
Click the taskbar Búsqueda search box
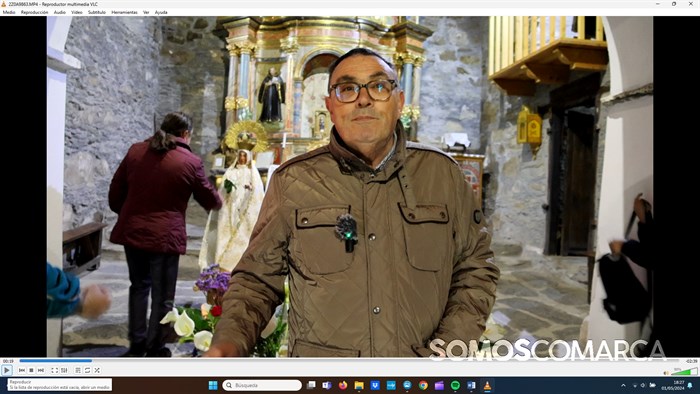click(x=262, y=385)
